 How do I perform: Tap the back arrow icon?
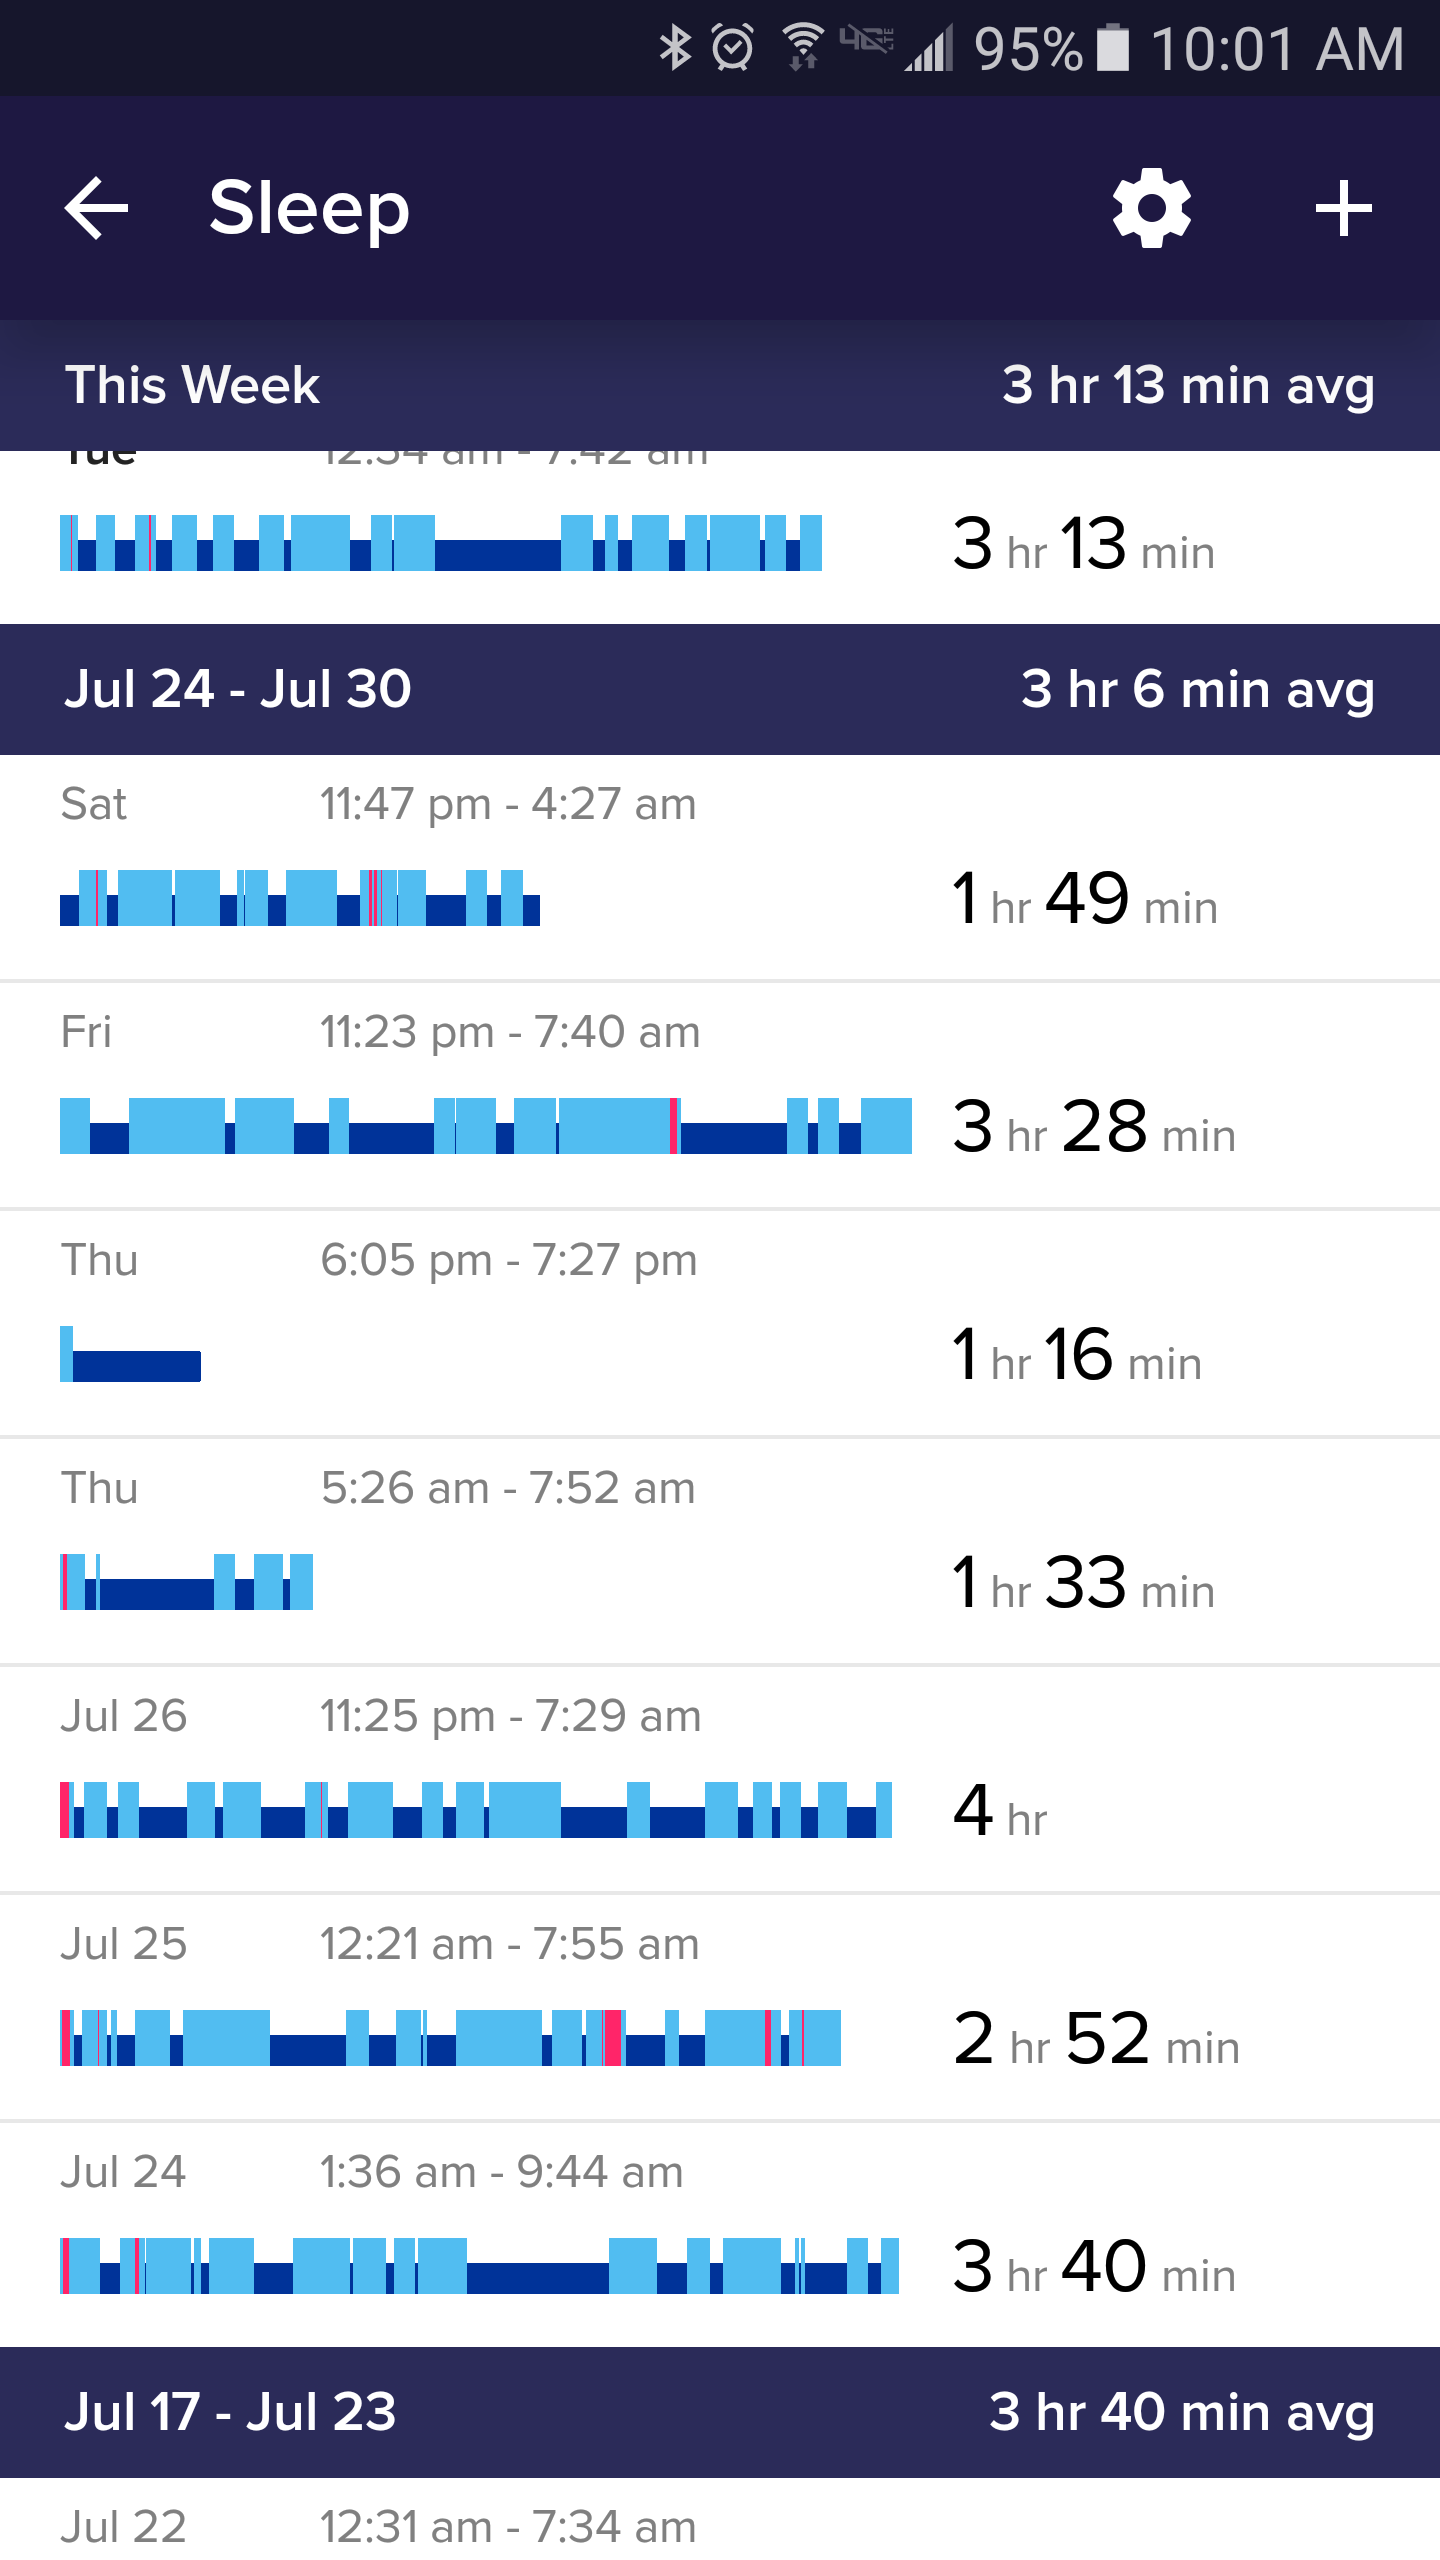click(96, 208)
